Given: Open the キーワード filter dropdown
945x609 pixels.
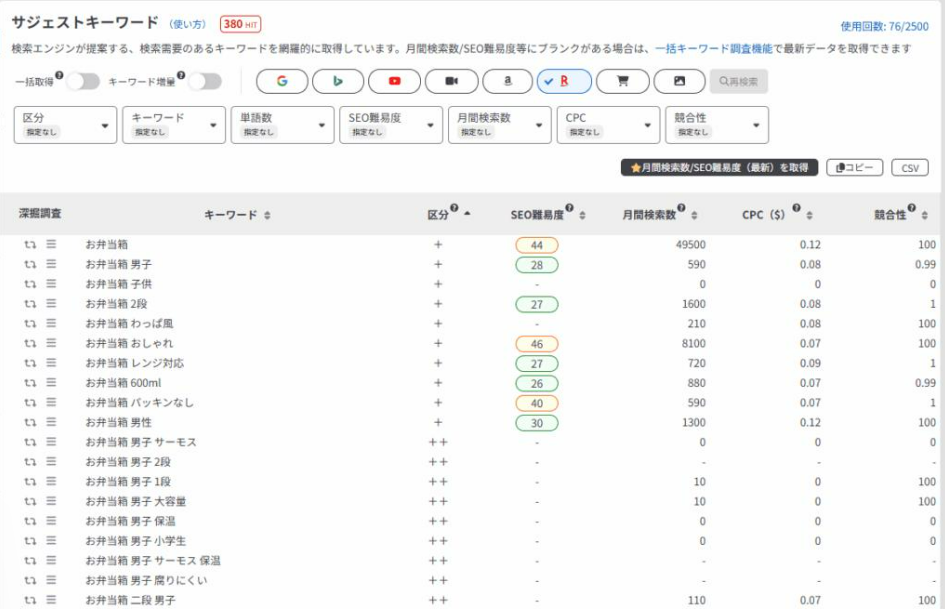Looking at the screenshot, I should (x=174, y=125).
